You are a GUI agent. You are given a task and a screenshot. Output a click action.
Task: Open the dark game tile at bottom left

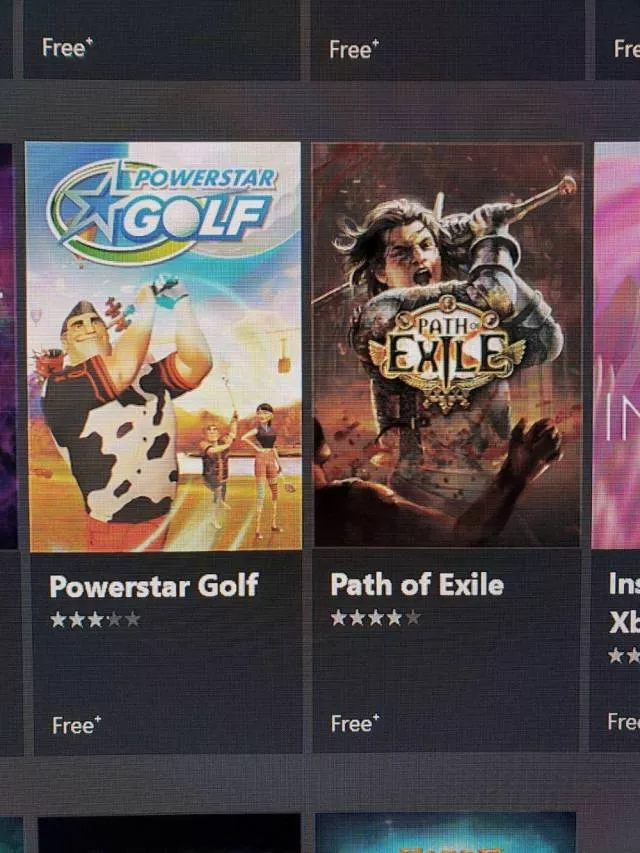(169, 834)
